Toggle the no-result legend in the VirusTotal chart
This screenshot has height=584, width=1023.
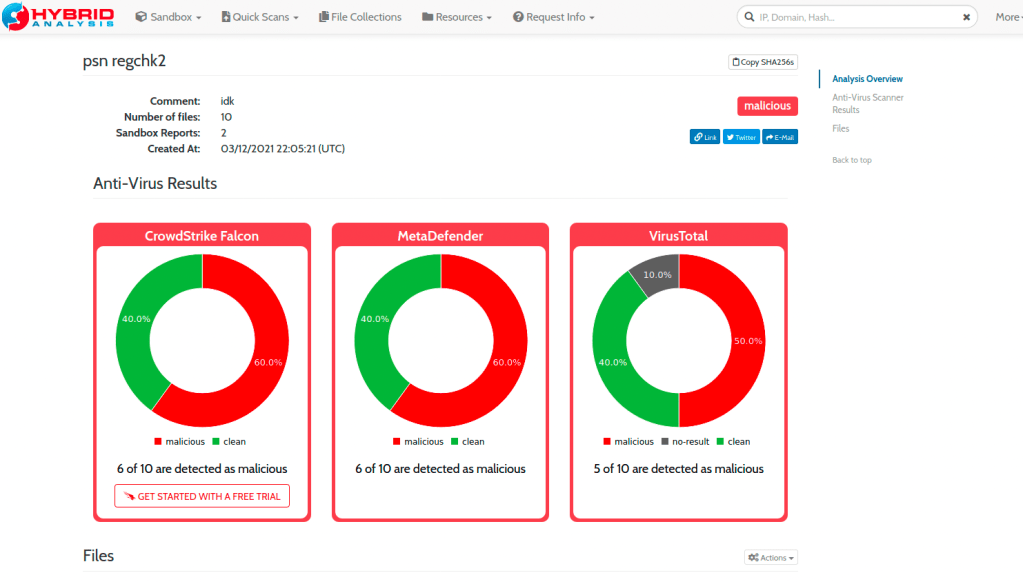[685, 441]
